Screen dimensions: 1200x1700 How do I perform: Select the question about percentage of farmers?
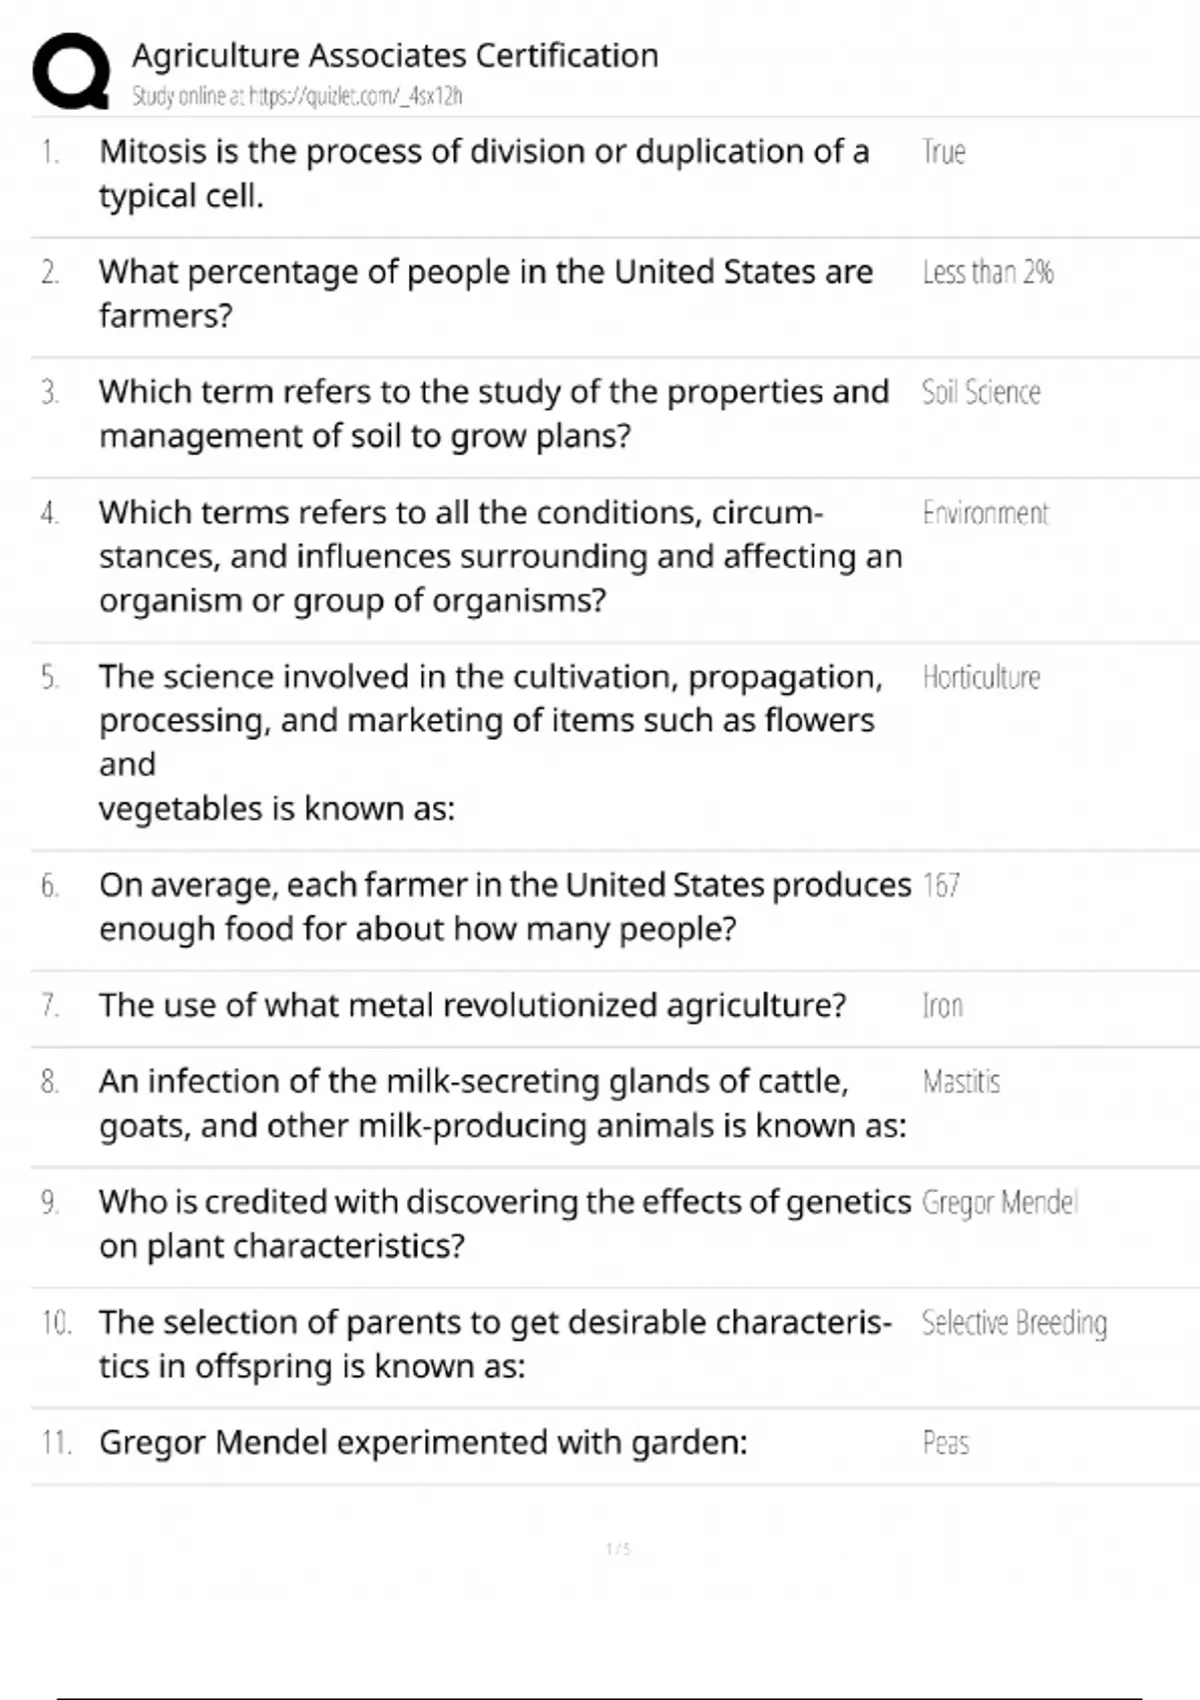coord(485,293)
